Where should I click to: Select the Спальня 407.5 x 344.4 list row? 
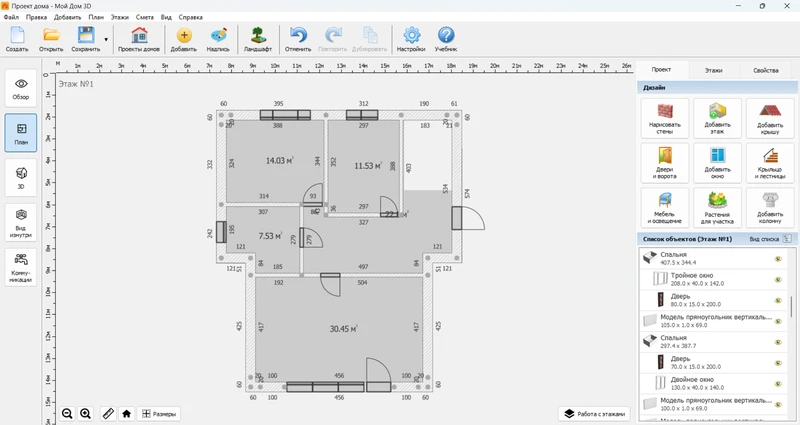tap(713, 258)
